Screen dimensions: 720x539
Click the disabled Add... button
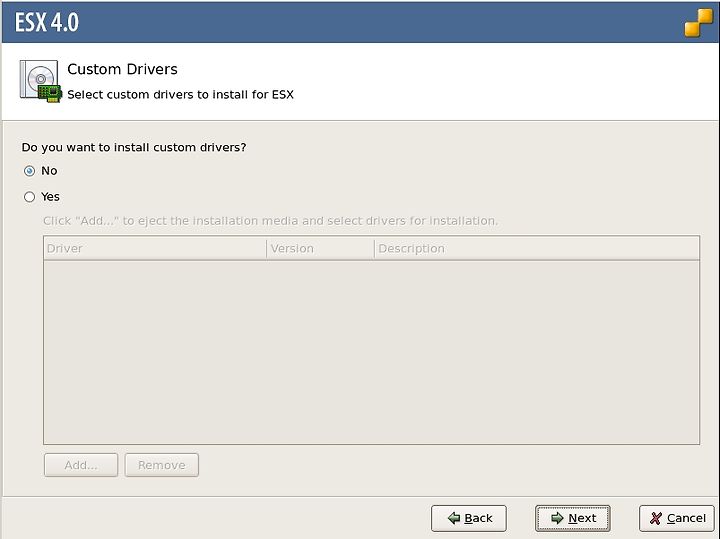point(81,465)
